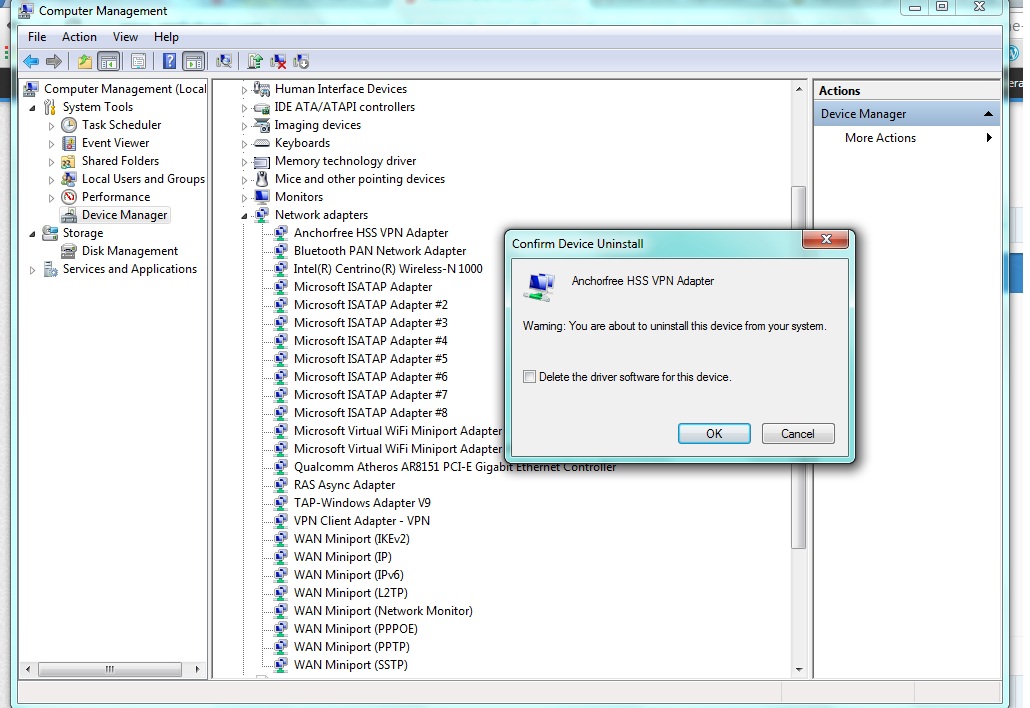Image resolution: width=1030 pixels, height=708 pixels.
Task: Click the Shared Folders icon
Action: coord(68,162)
